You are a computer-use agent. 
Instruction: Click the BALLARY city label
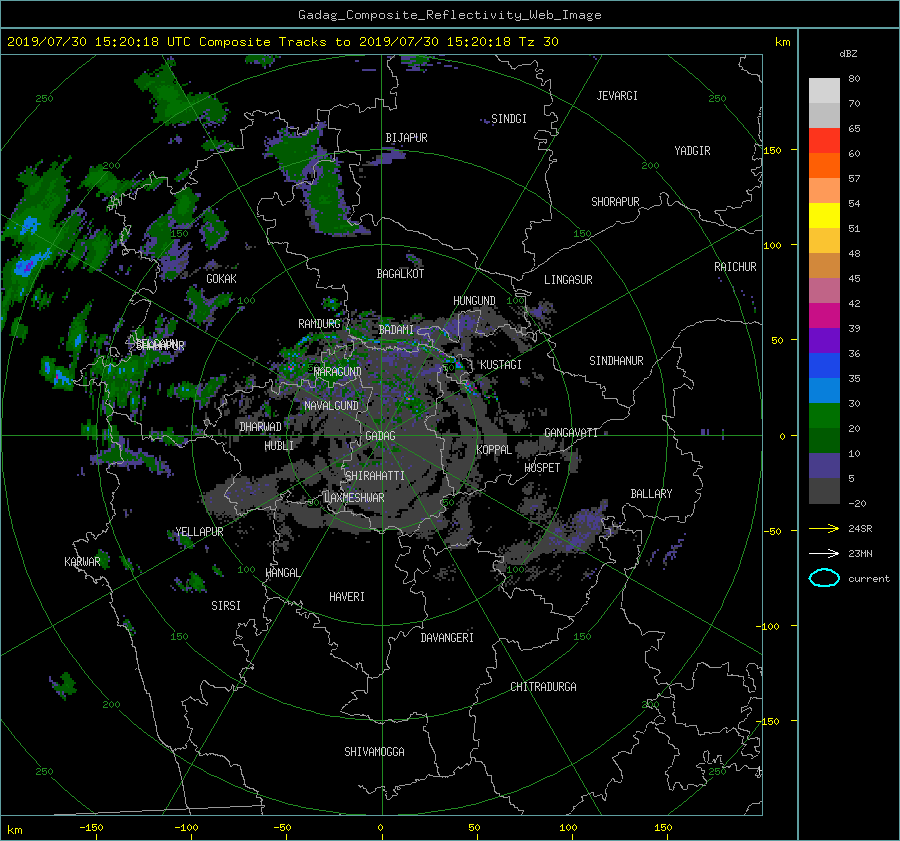click(651, 494)
